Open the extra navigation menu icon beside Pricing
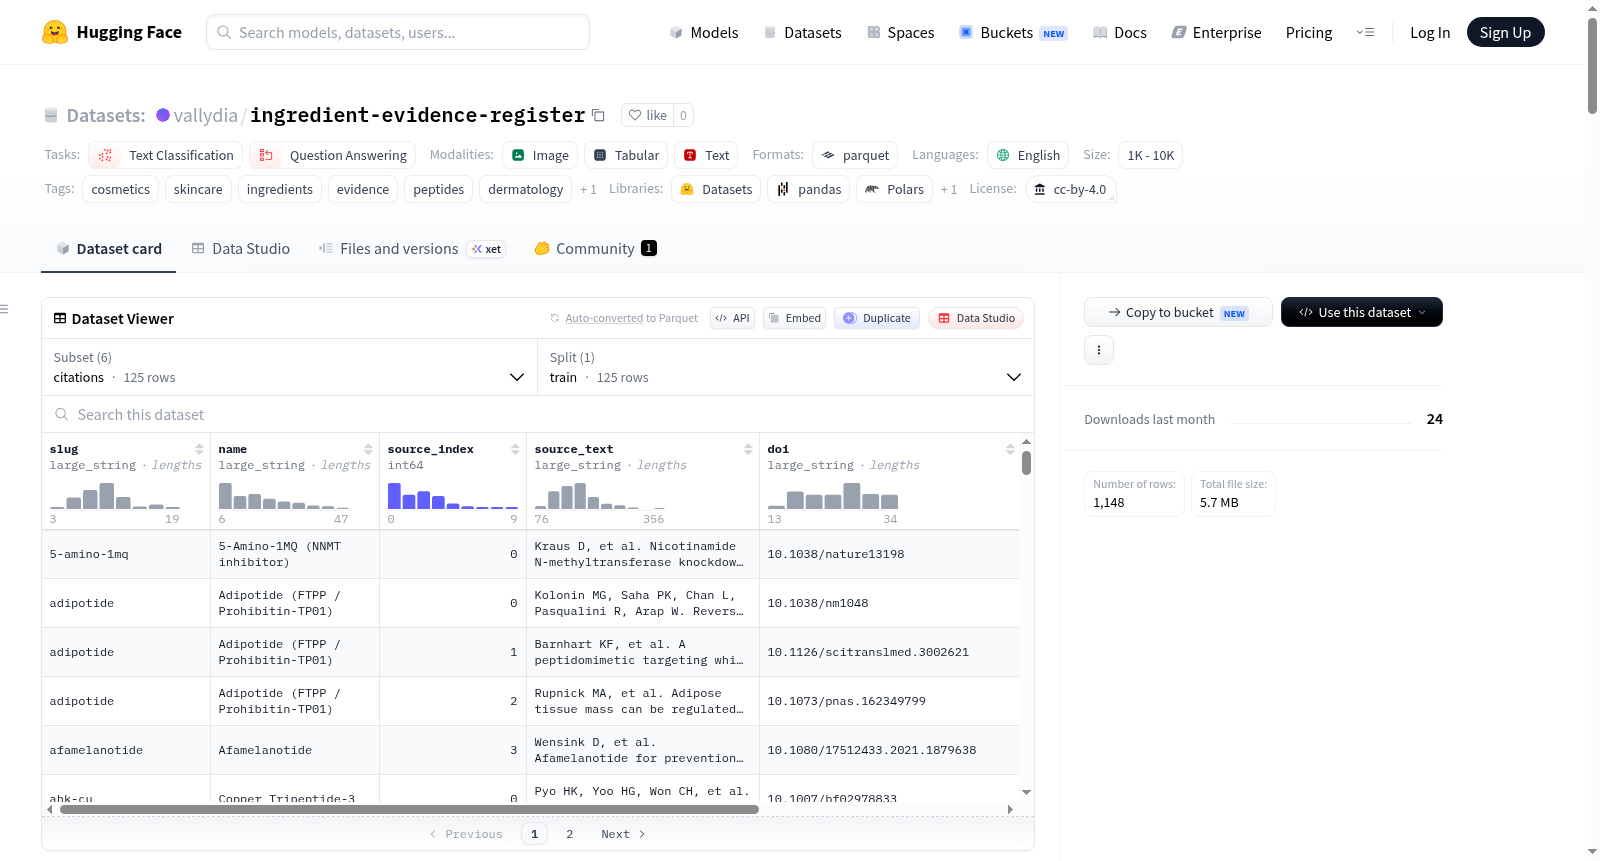This screenshot has width=1600, height=861. point(1365,32)
